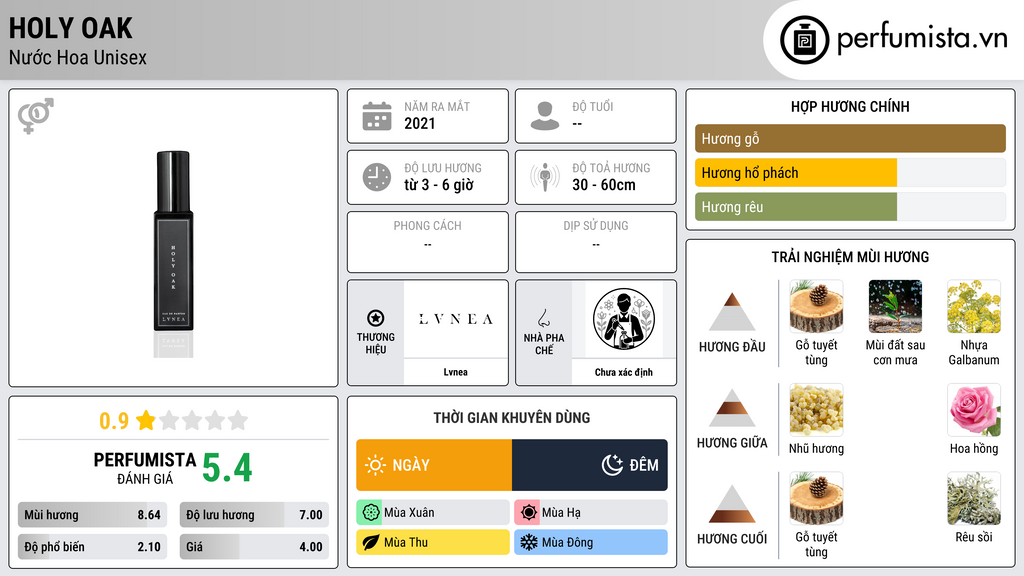The width and height of the screenshot is (1024, 576).
Task: Click the Nước Hoa Unisex subtitle
Action: pyautogui.click(x=78, y=58)
